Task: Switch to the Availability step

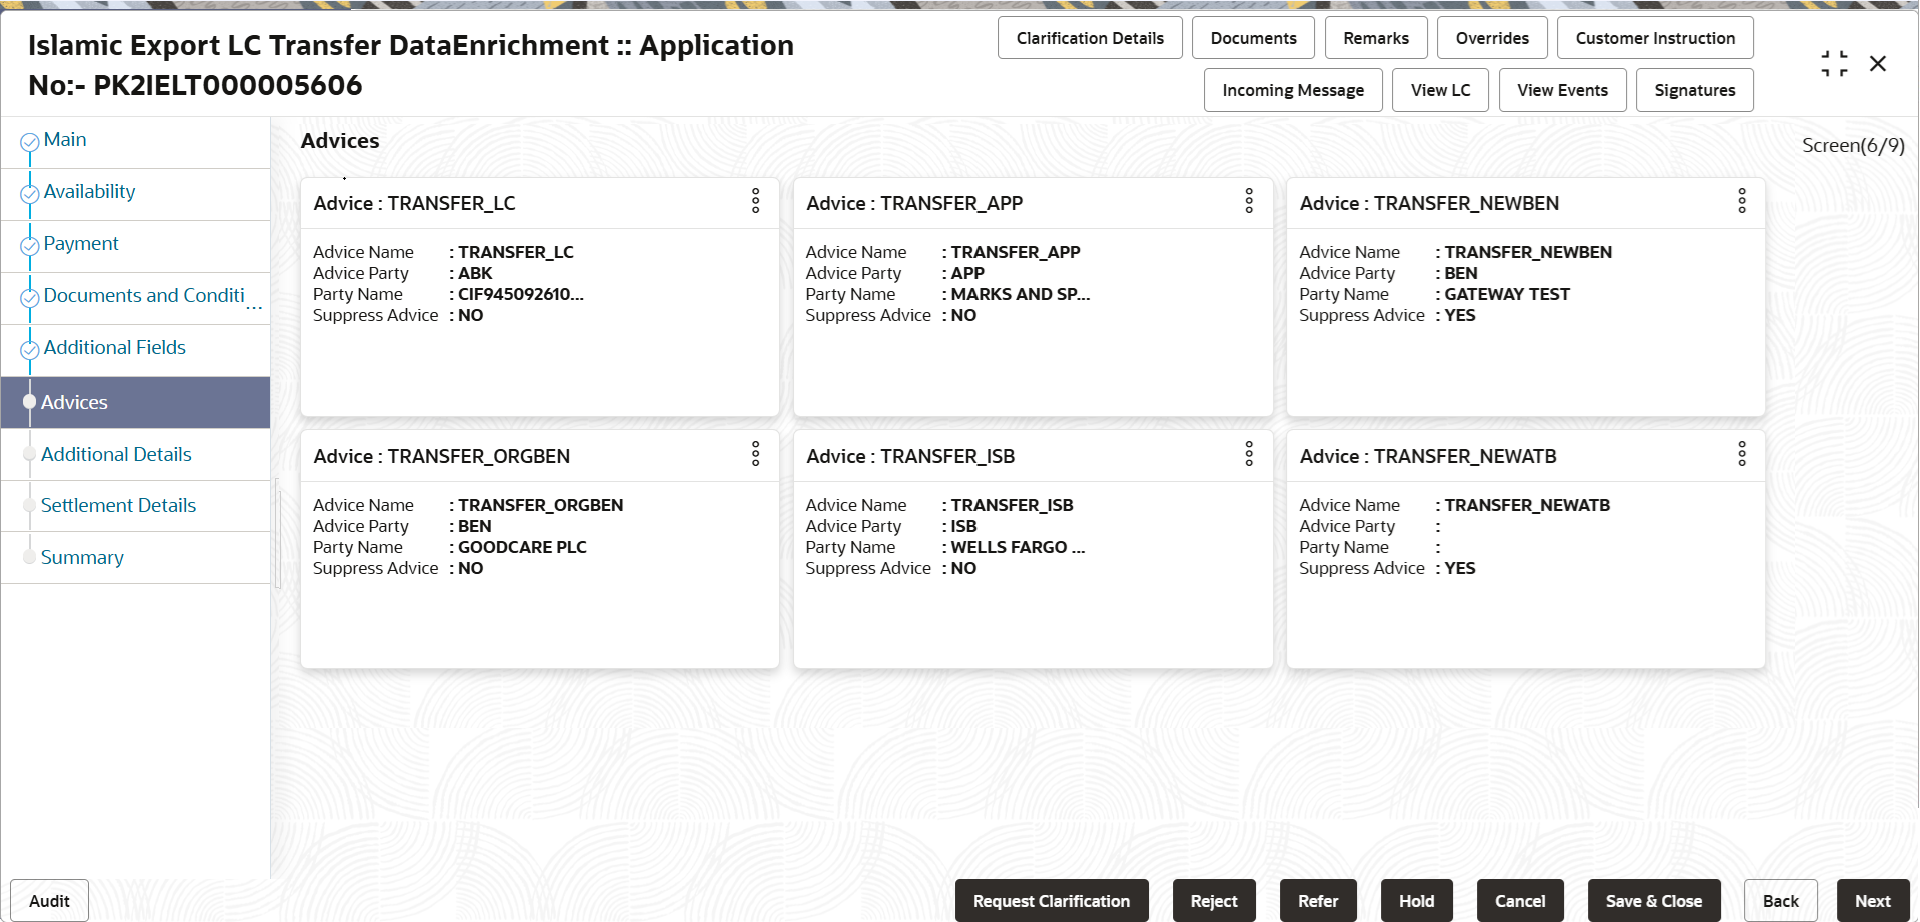Action: click(89, 192)
